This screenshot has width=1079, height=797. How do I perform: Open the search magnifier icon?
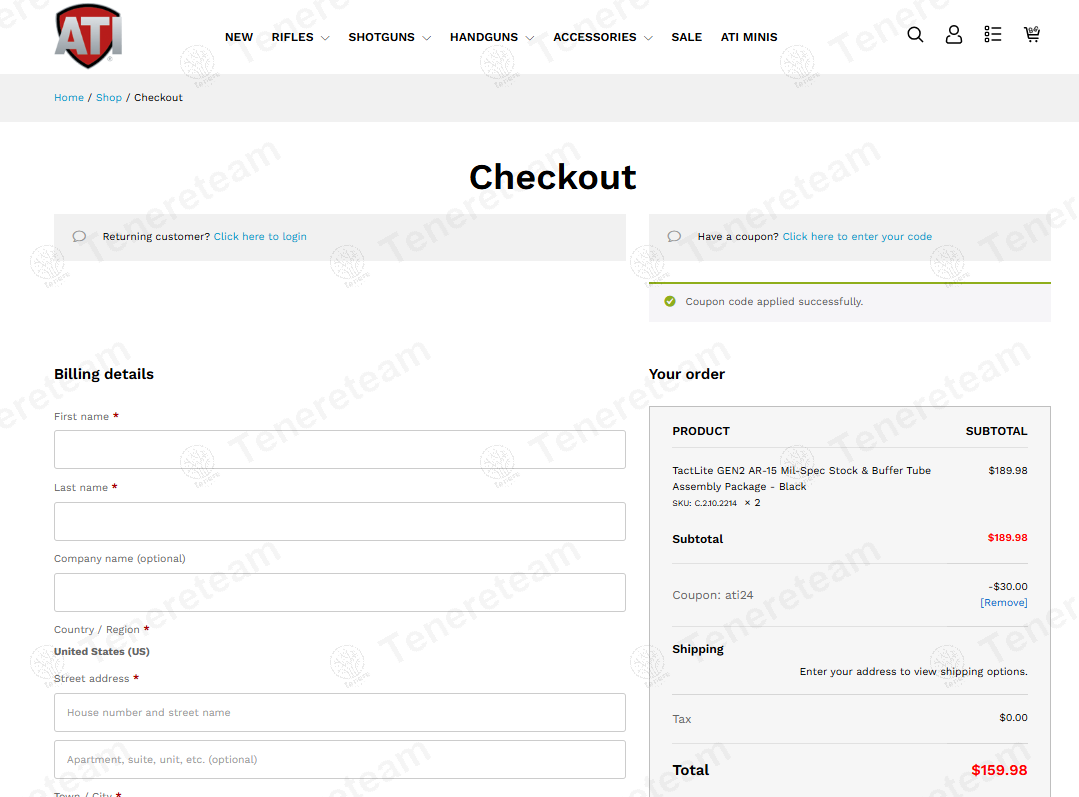pyautogui.click(x=915, y=35)
